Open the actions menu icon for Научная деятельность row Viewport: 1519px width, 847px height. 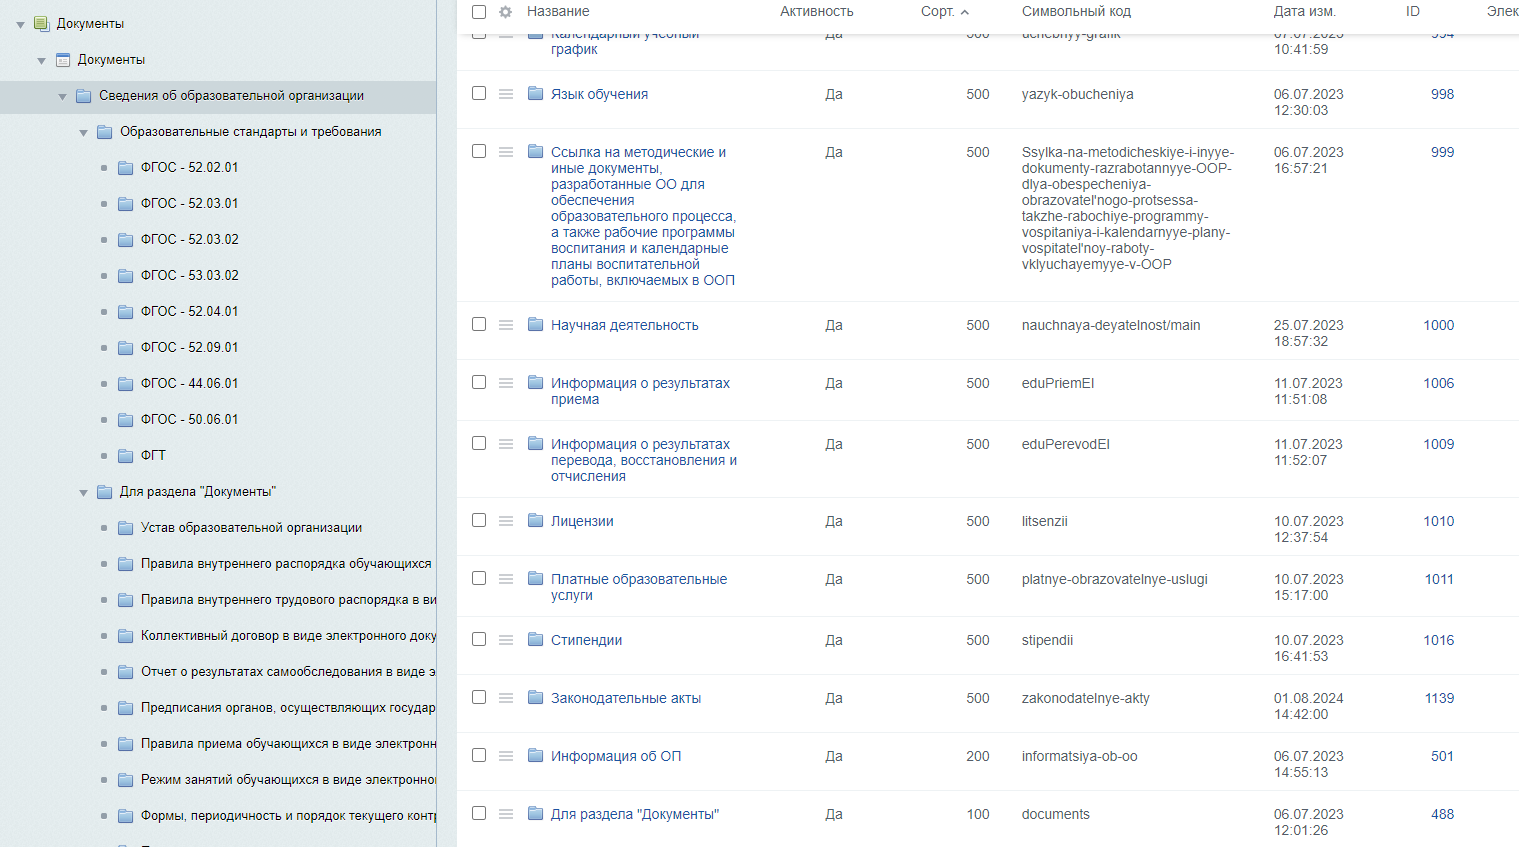(x=506, y=325)
